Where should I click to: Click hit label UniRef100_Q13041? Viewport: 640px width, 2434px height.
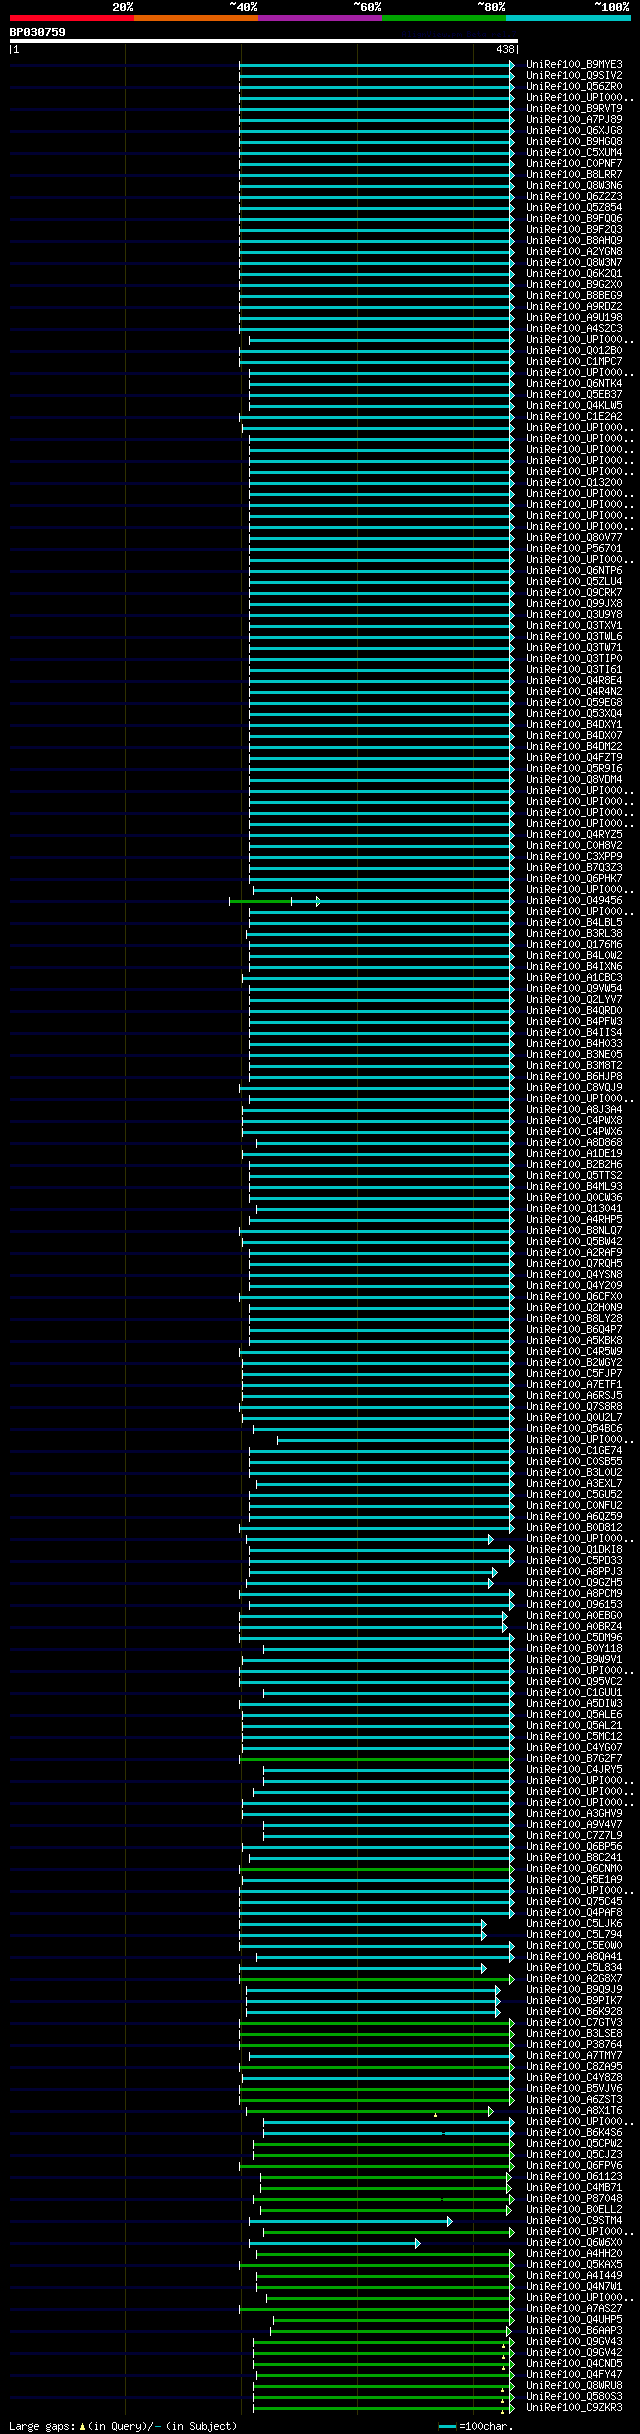click(574, 1209)
